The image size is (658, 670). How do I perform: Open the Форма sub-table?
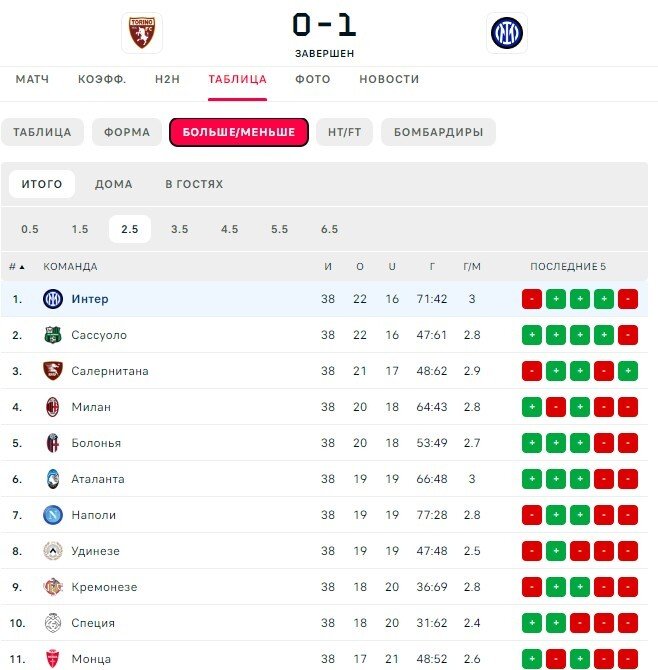(x=127, y=132)
